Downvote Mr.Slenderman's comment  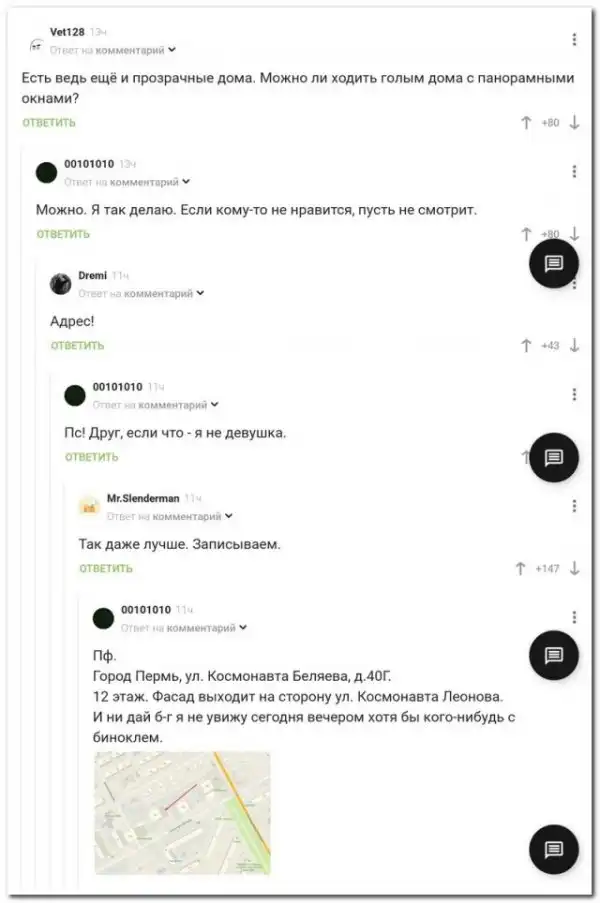point(574,569)
